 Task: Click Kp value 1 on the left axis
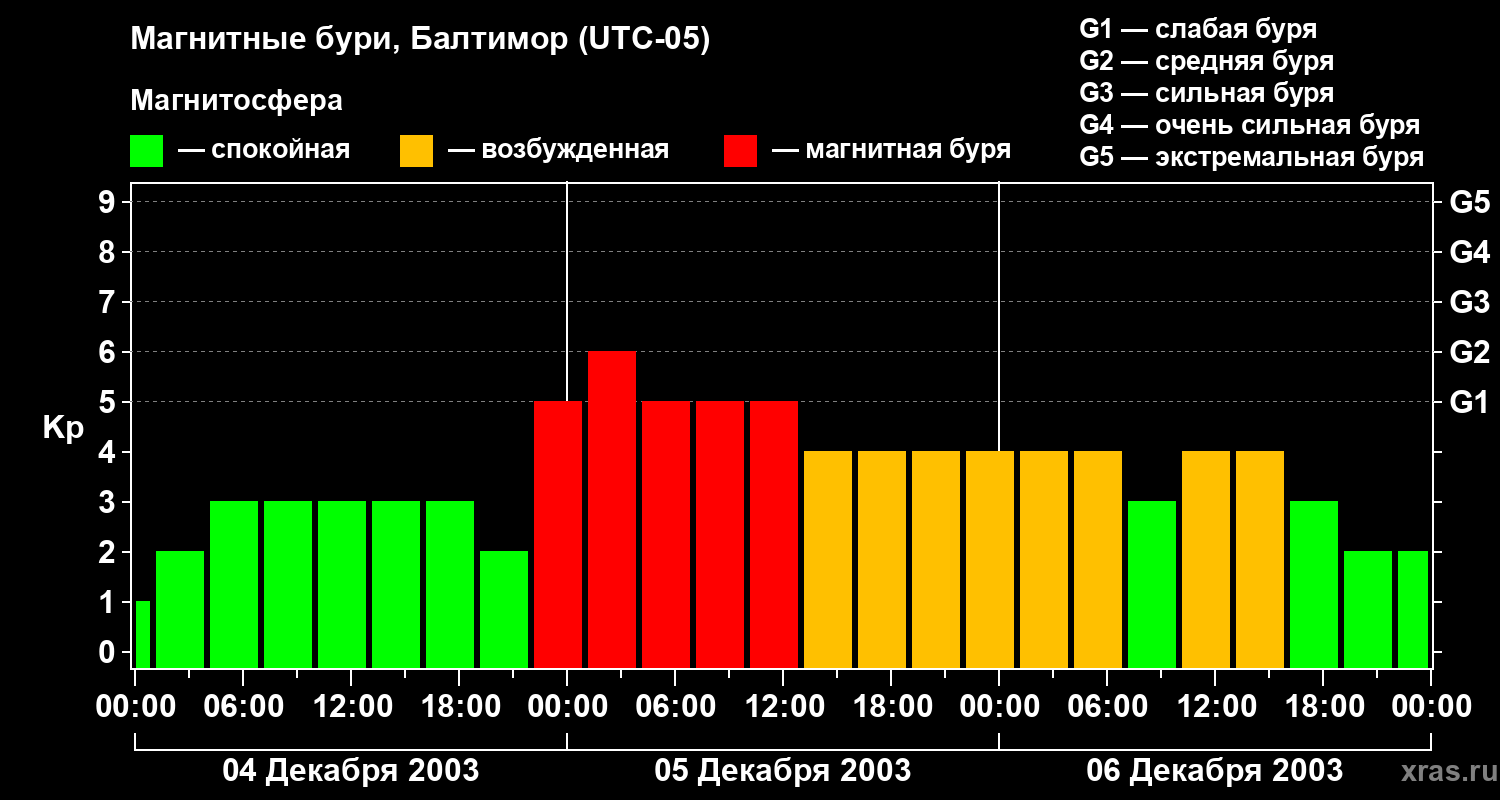pyautogui.click(x=109, y=602)
